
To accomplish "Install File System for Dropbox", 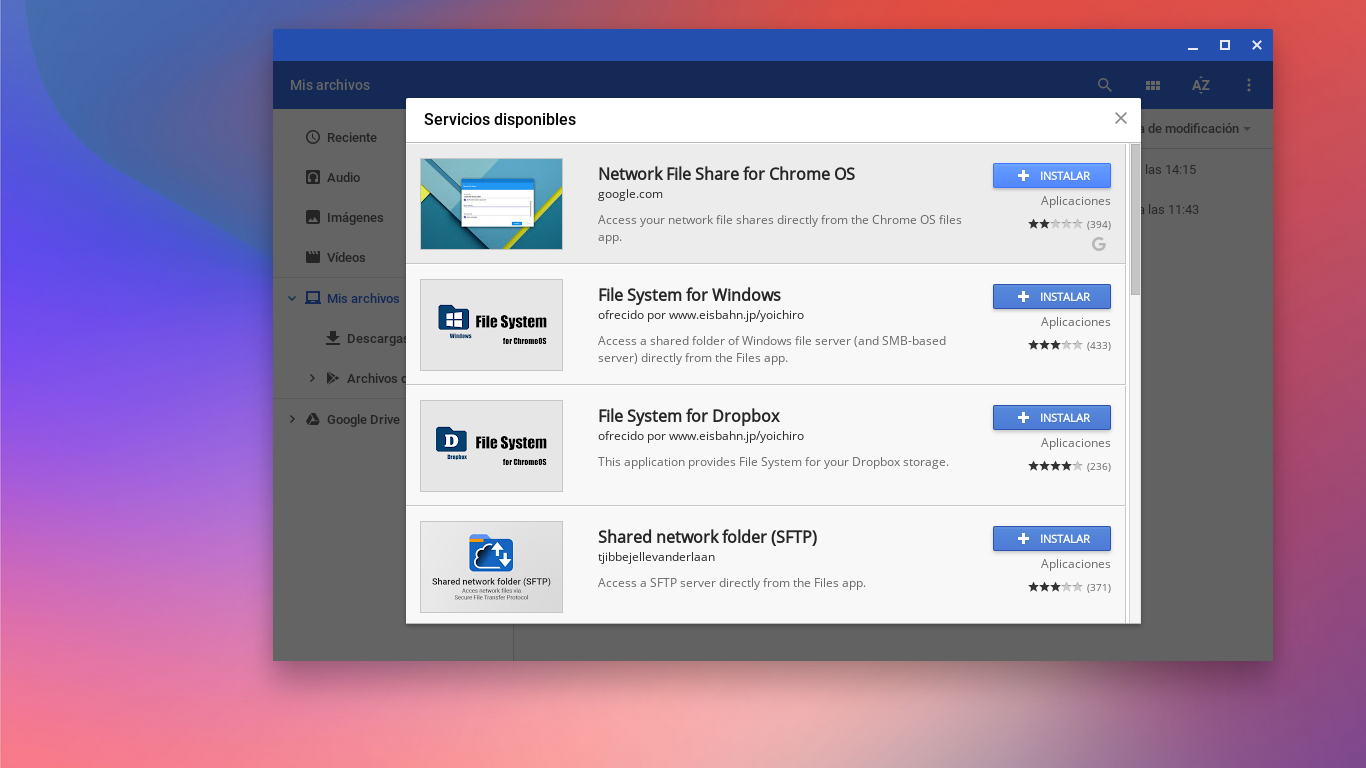I will point(1051,417).
